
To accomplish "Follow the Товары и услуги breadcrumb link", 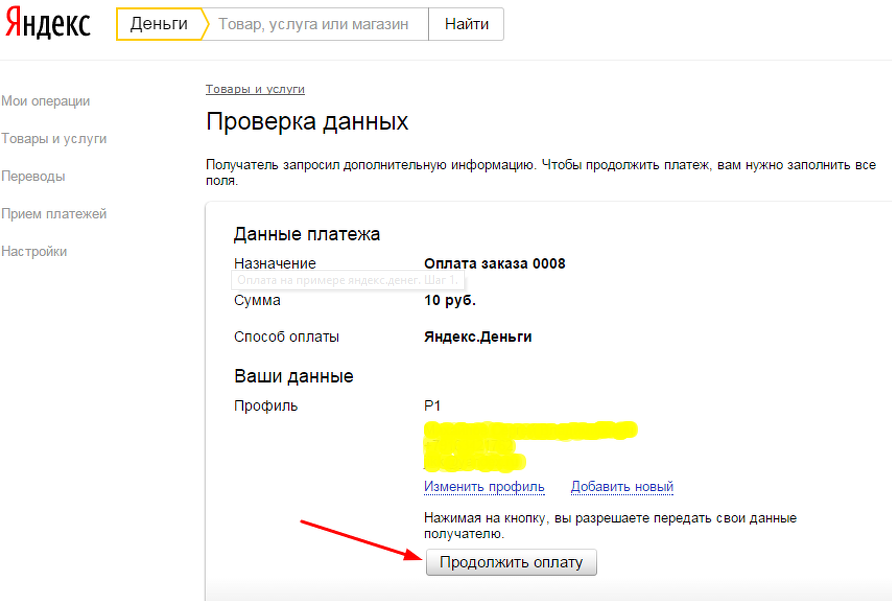I will click(255, 89).
